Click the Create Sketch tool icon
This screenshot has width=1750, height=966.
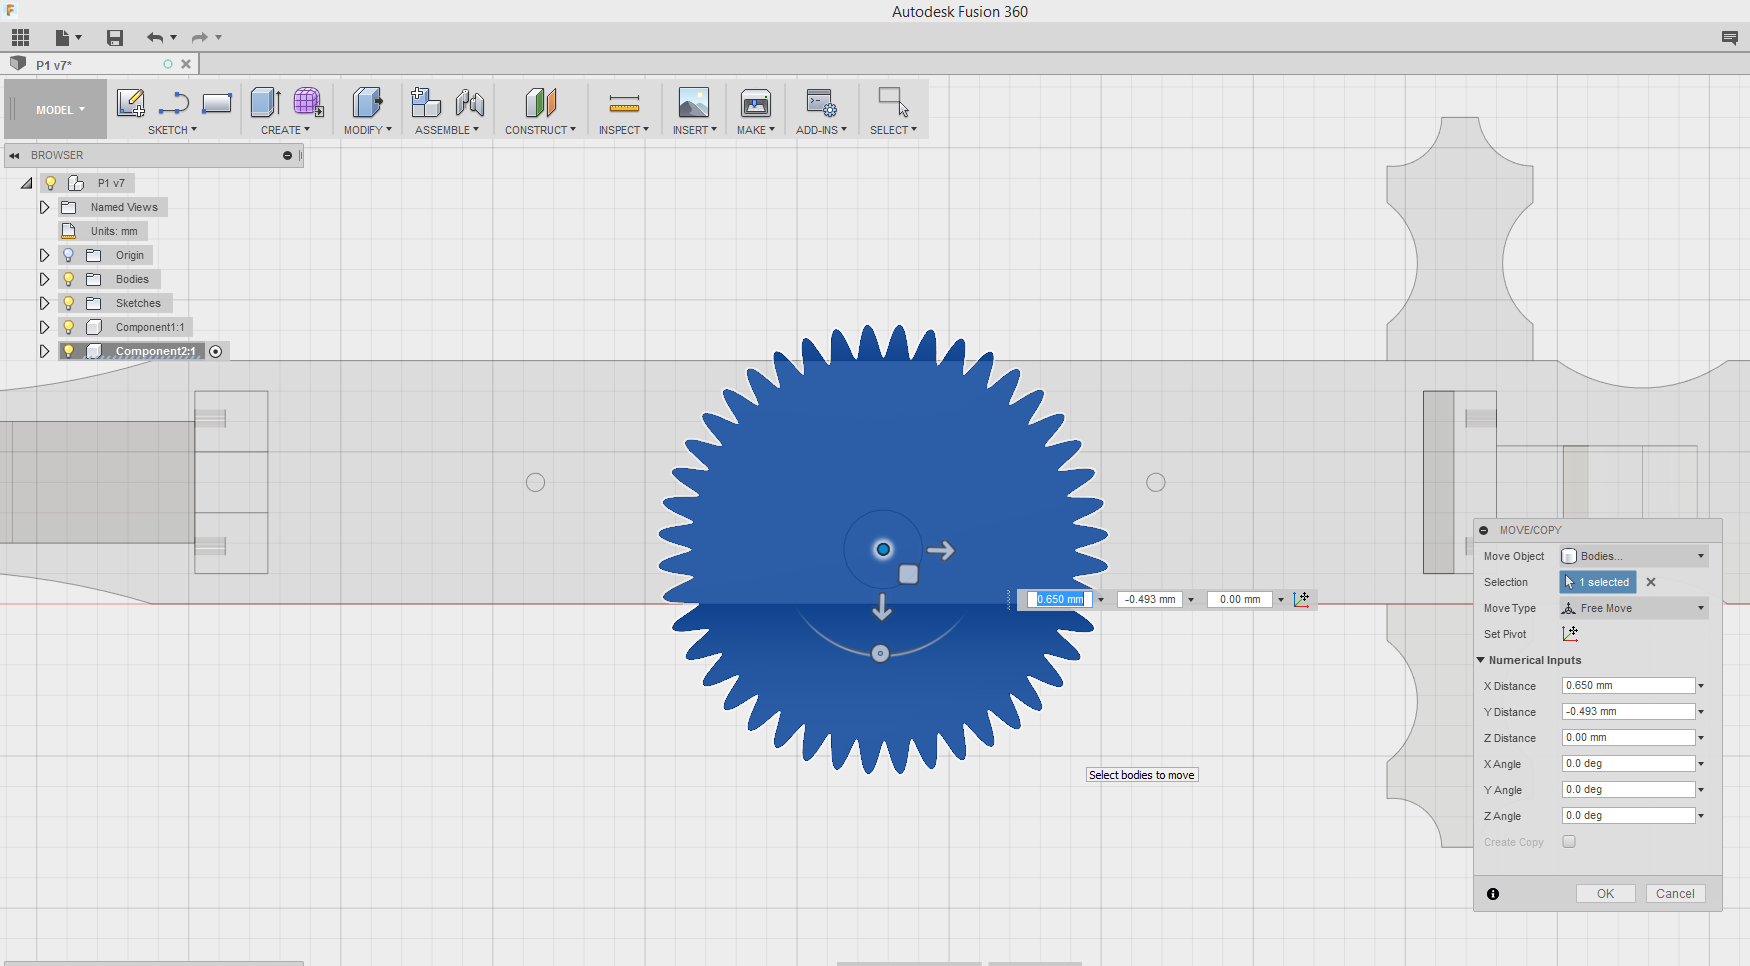tap(130, 103)
